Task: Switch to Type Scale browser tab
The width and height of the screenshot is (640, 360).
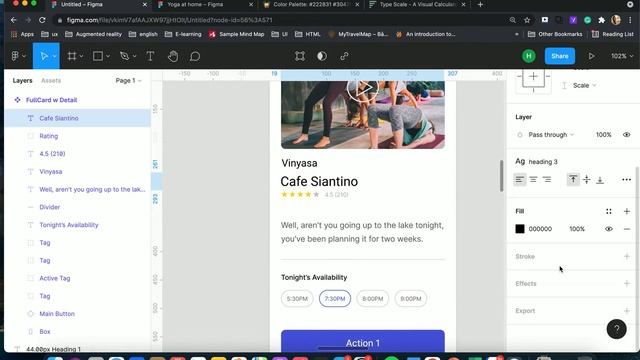Action: pos(416,4)
